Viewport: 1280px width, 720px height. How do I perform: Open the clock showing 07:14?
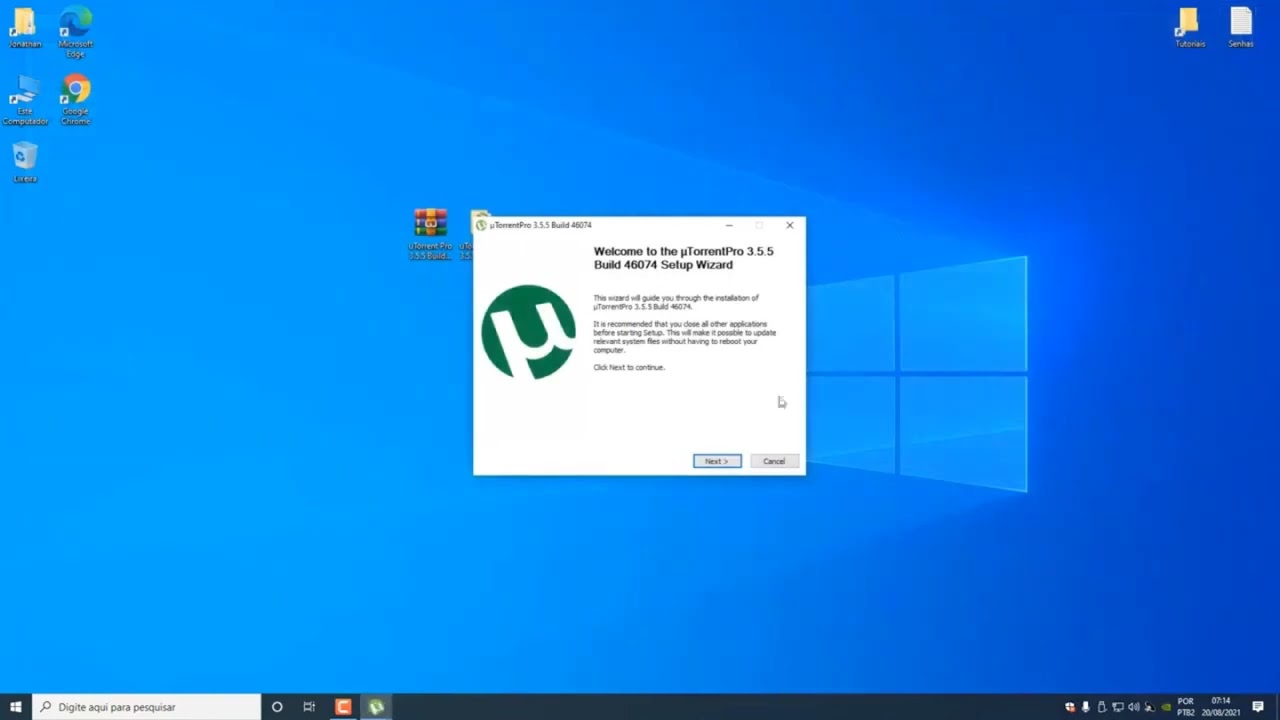point(1221,707)
